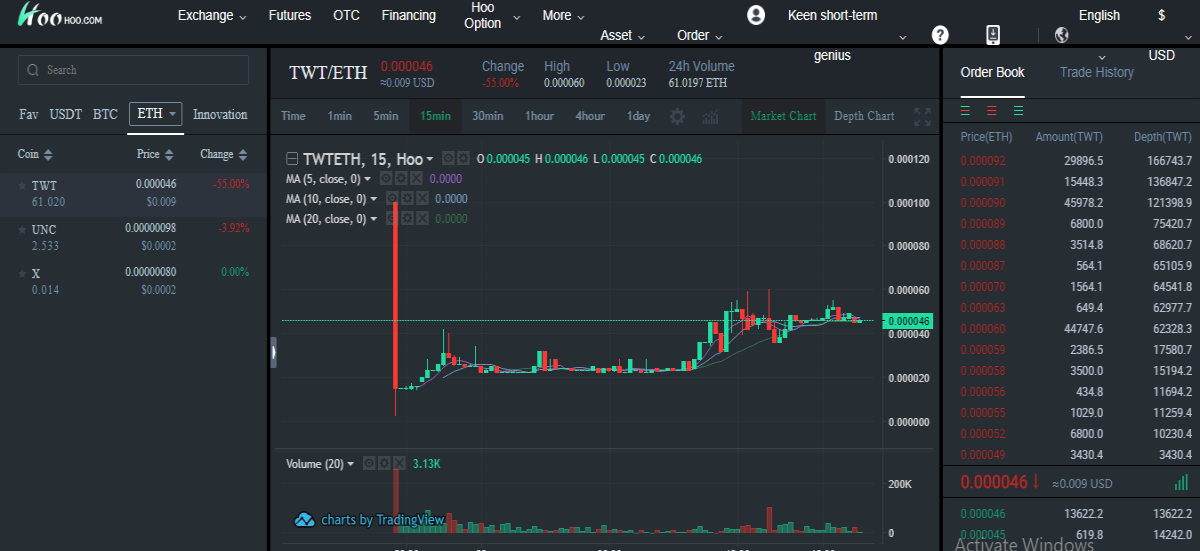
Task: Select the USDT market tab
Action: (66, 114)
